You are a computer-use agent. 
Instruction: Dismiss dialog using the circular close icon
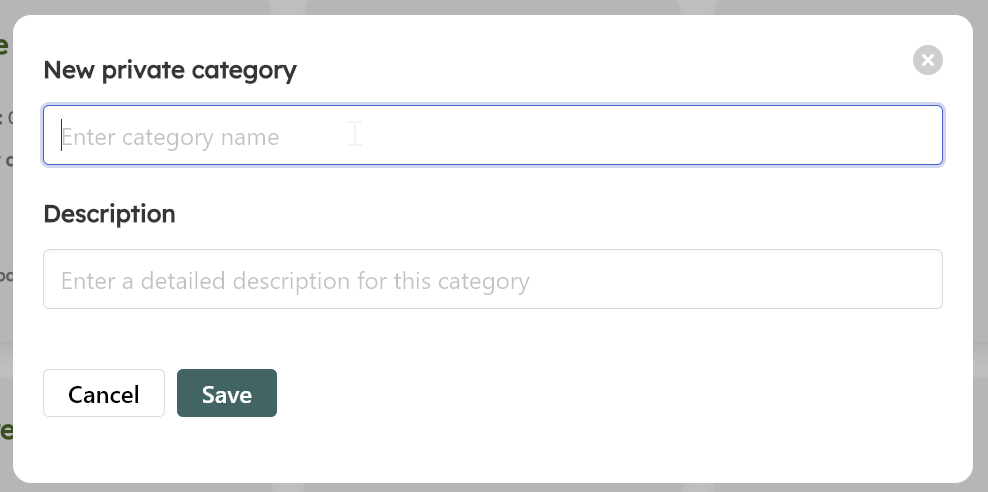928,60
